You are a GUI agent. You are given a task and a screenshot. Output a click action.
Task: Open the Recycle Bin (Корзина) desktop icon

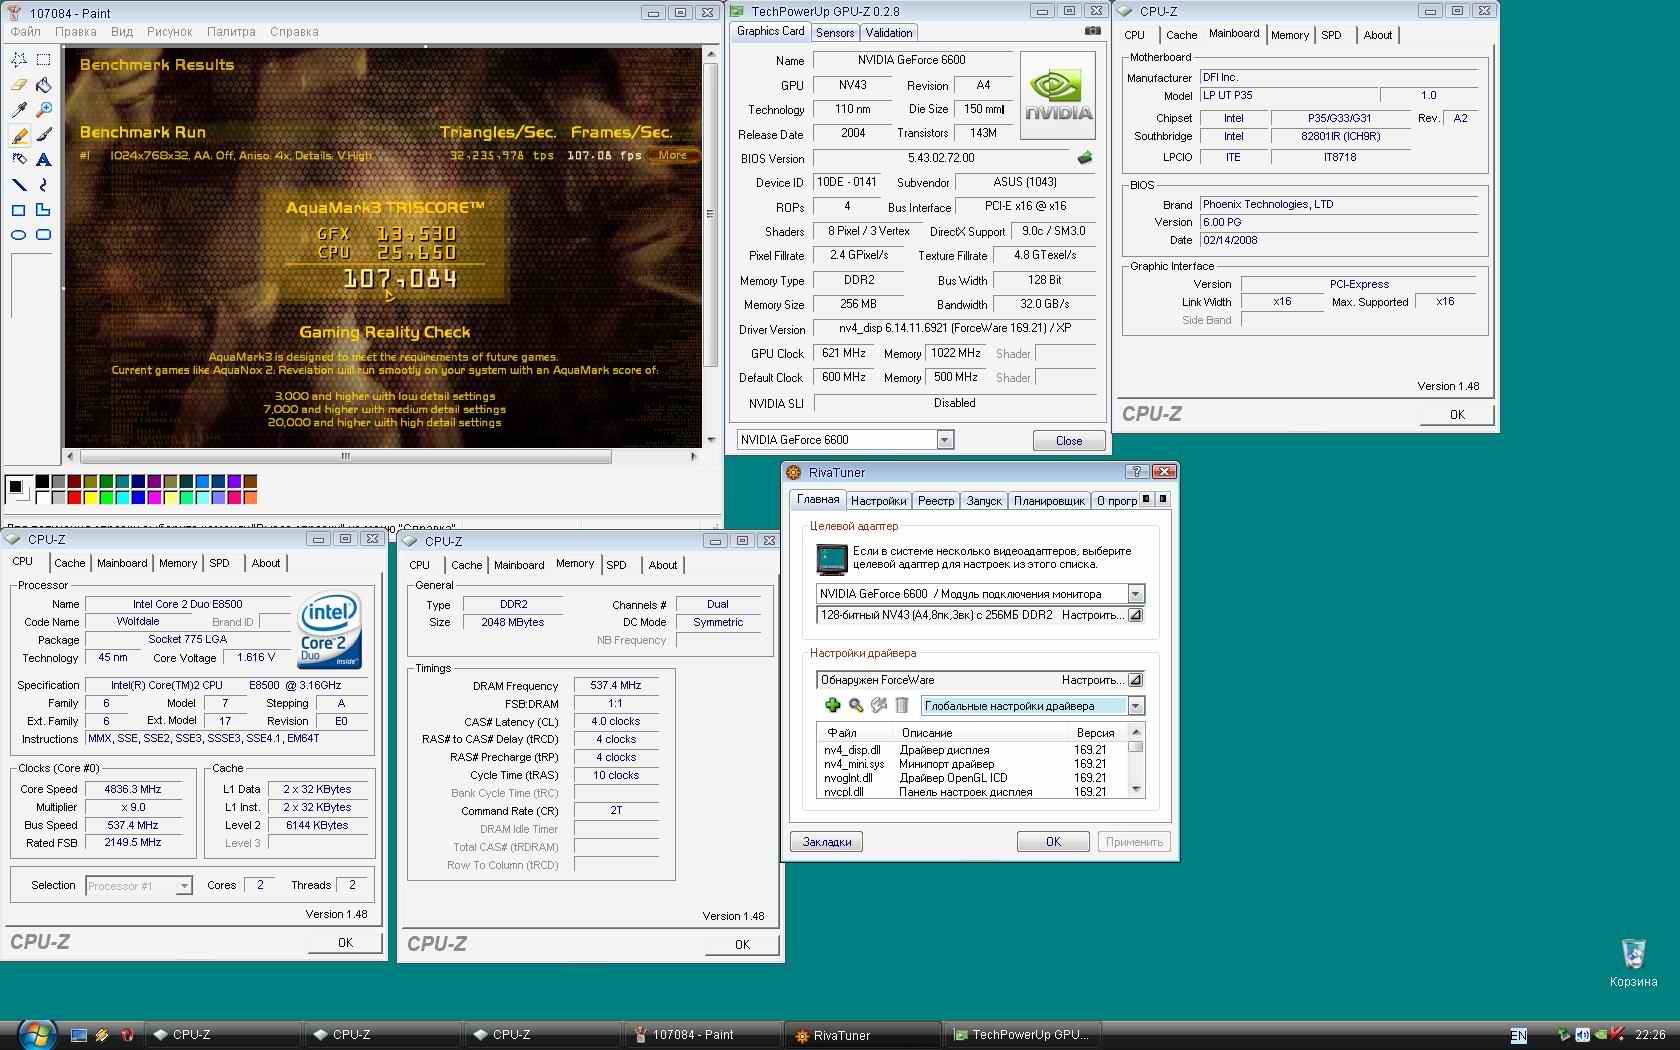1633,962
